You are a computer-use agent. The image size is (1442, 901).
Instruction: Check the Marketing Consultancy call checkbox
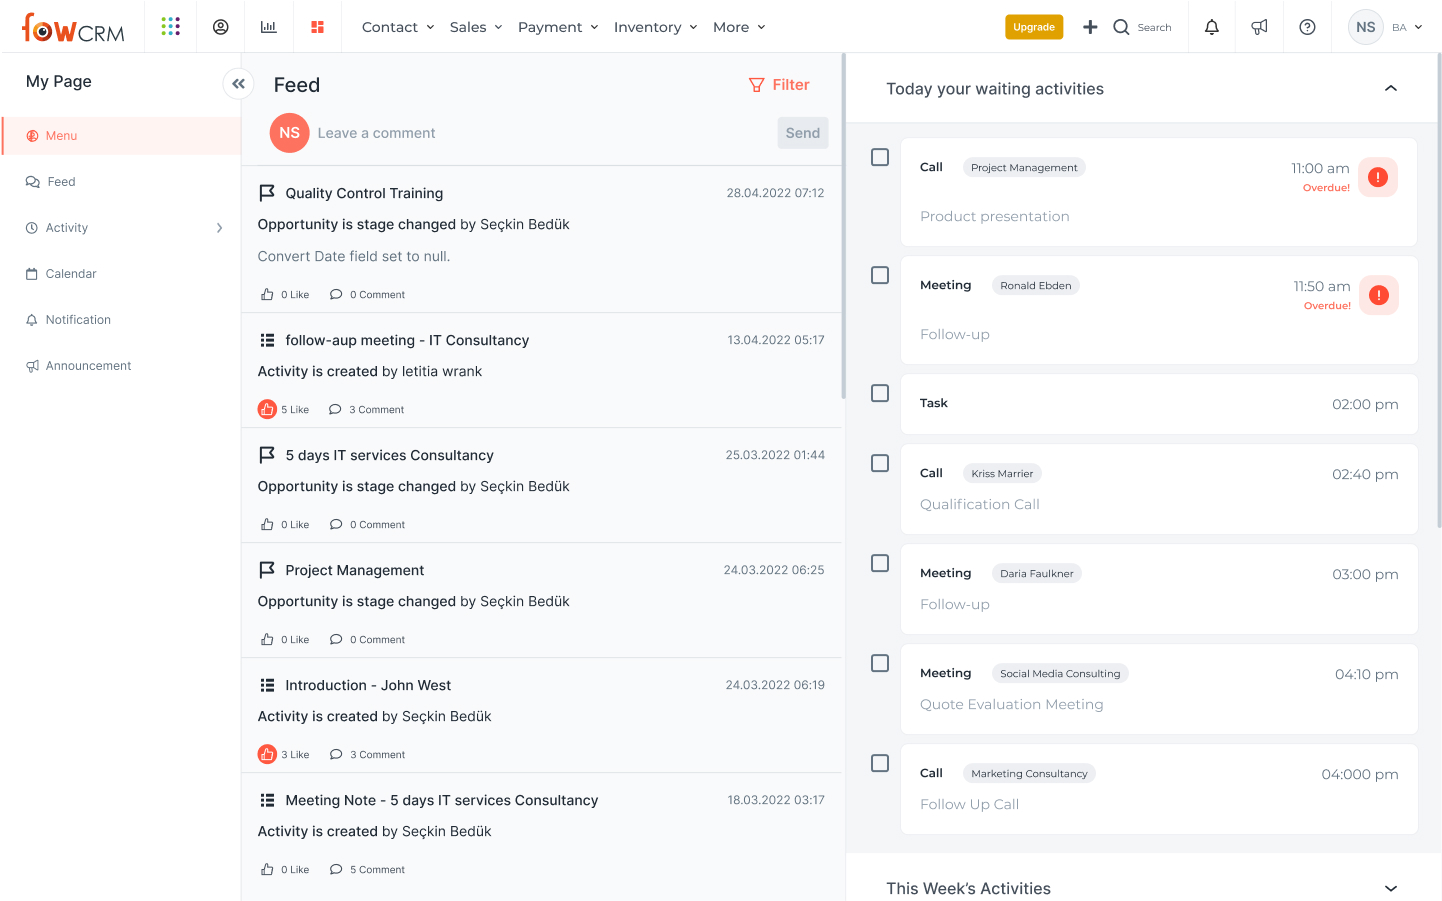pyautogui.click(x=880, y=763)
